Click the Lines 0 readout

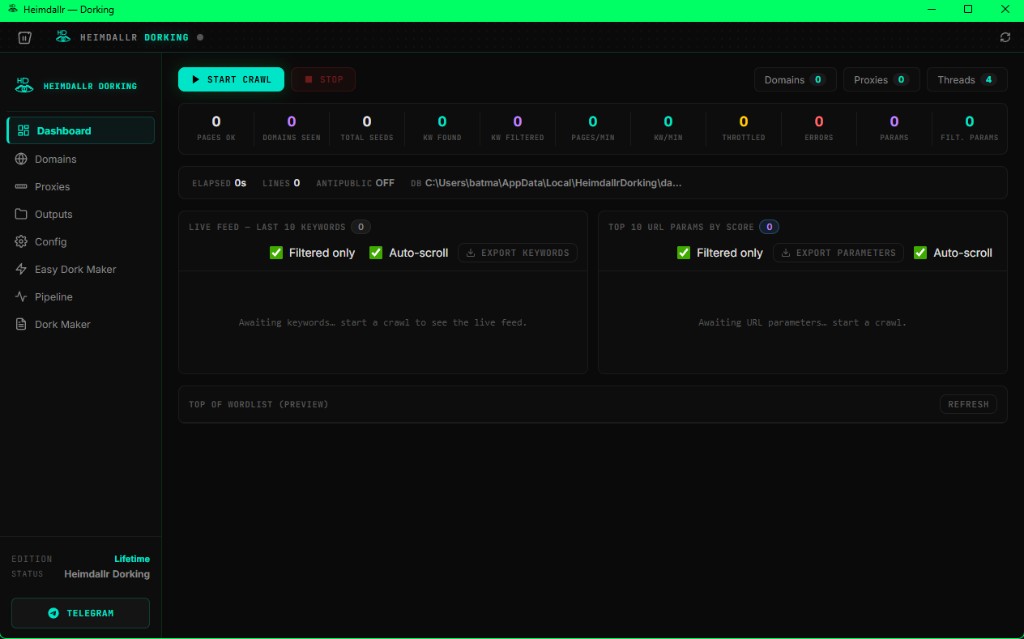pos(281,183)
